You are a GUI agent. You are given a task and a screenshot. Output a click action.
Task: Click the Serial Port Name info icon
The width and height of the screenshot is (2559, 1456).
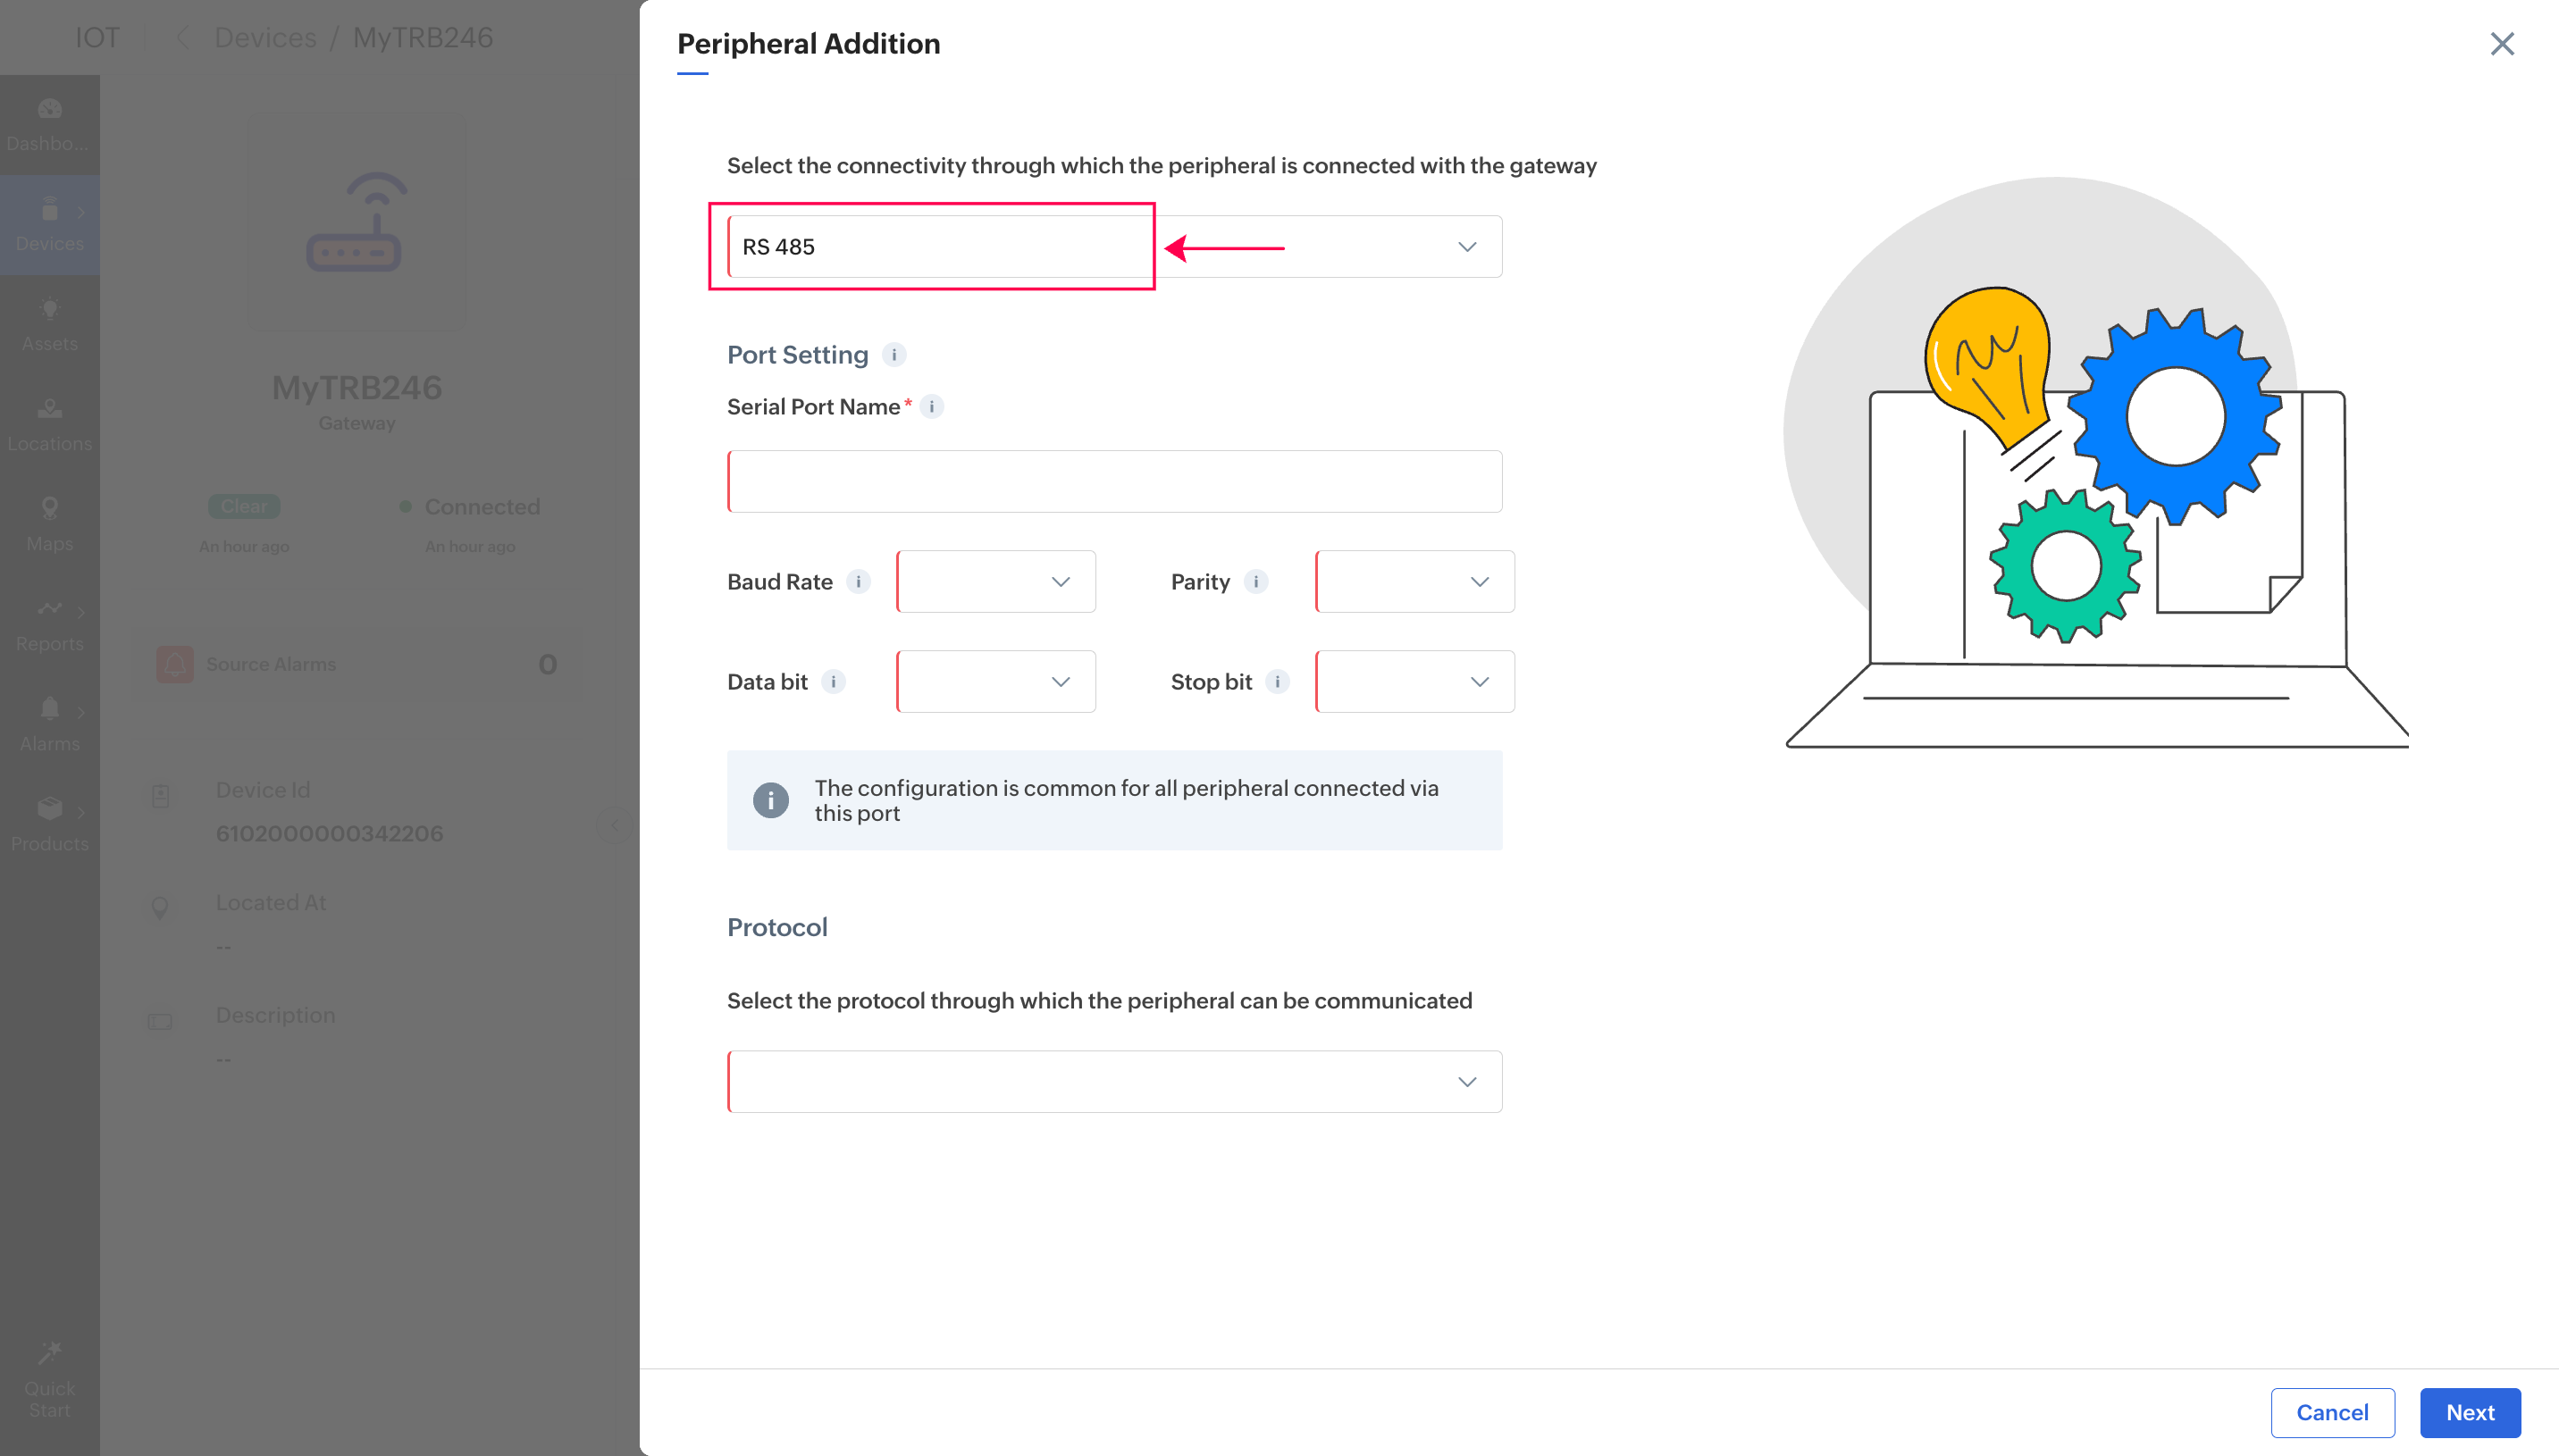[931, 407]
